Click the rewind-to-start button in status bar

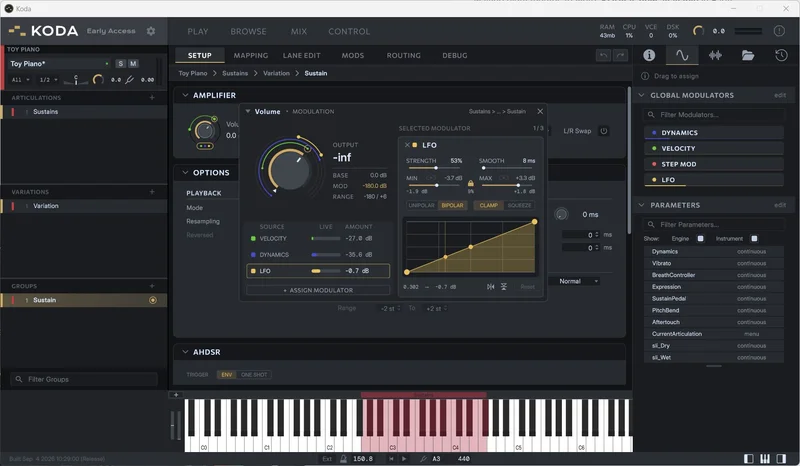(391, 459)
